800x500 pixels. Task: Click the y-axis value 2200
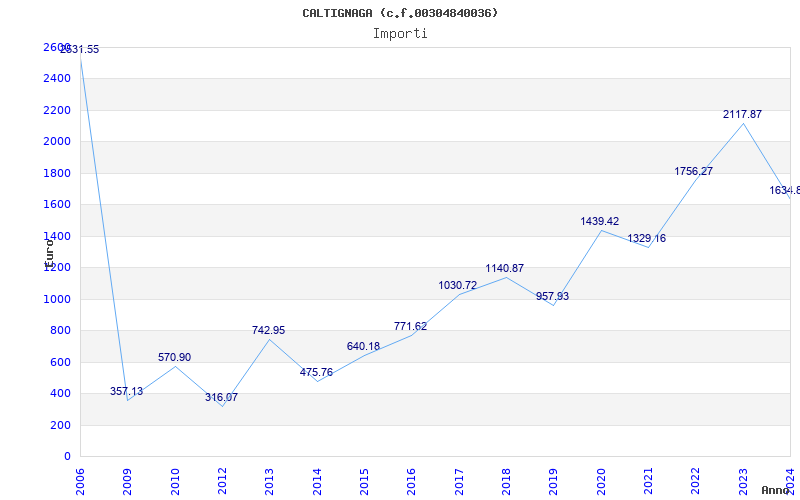(57, 110)
